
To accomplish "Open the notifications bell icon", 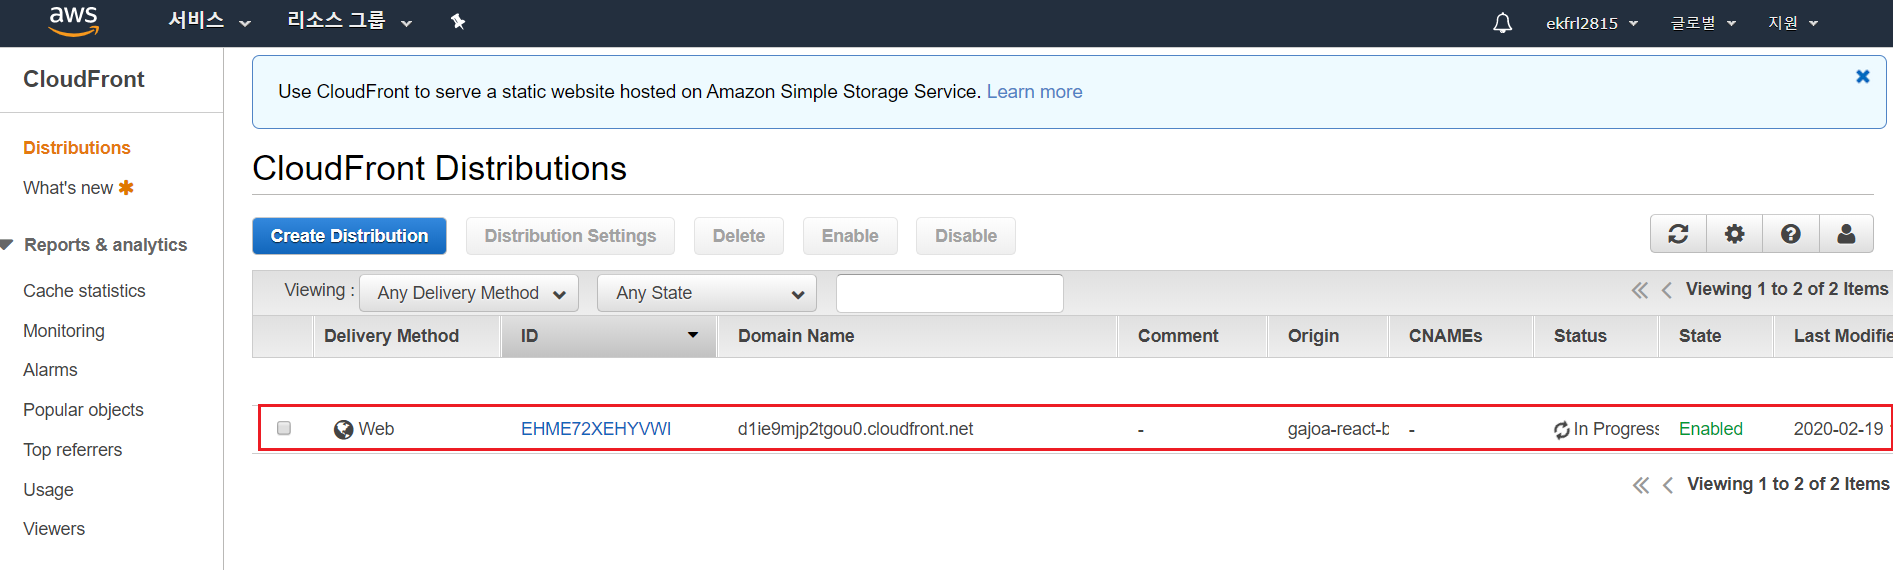I will click(1502, 23).
